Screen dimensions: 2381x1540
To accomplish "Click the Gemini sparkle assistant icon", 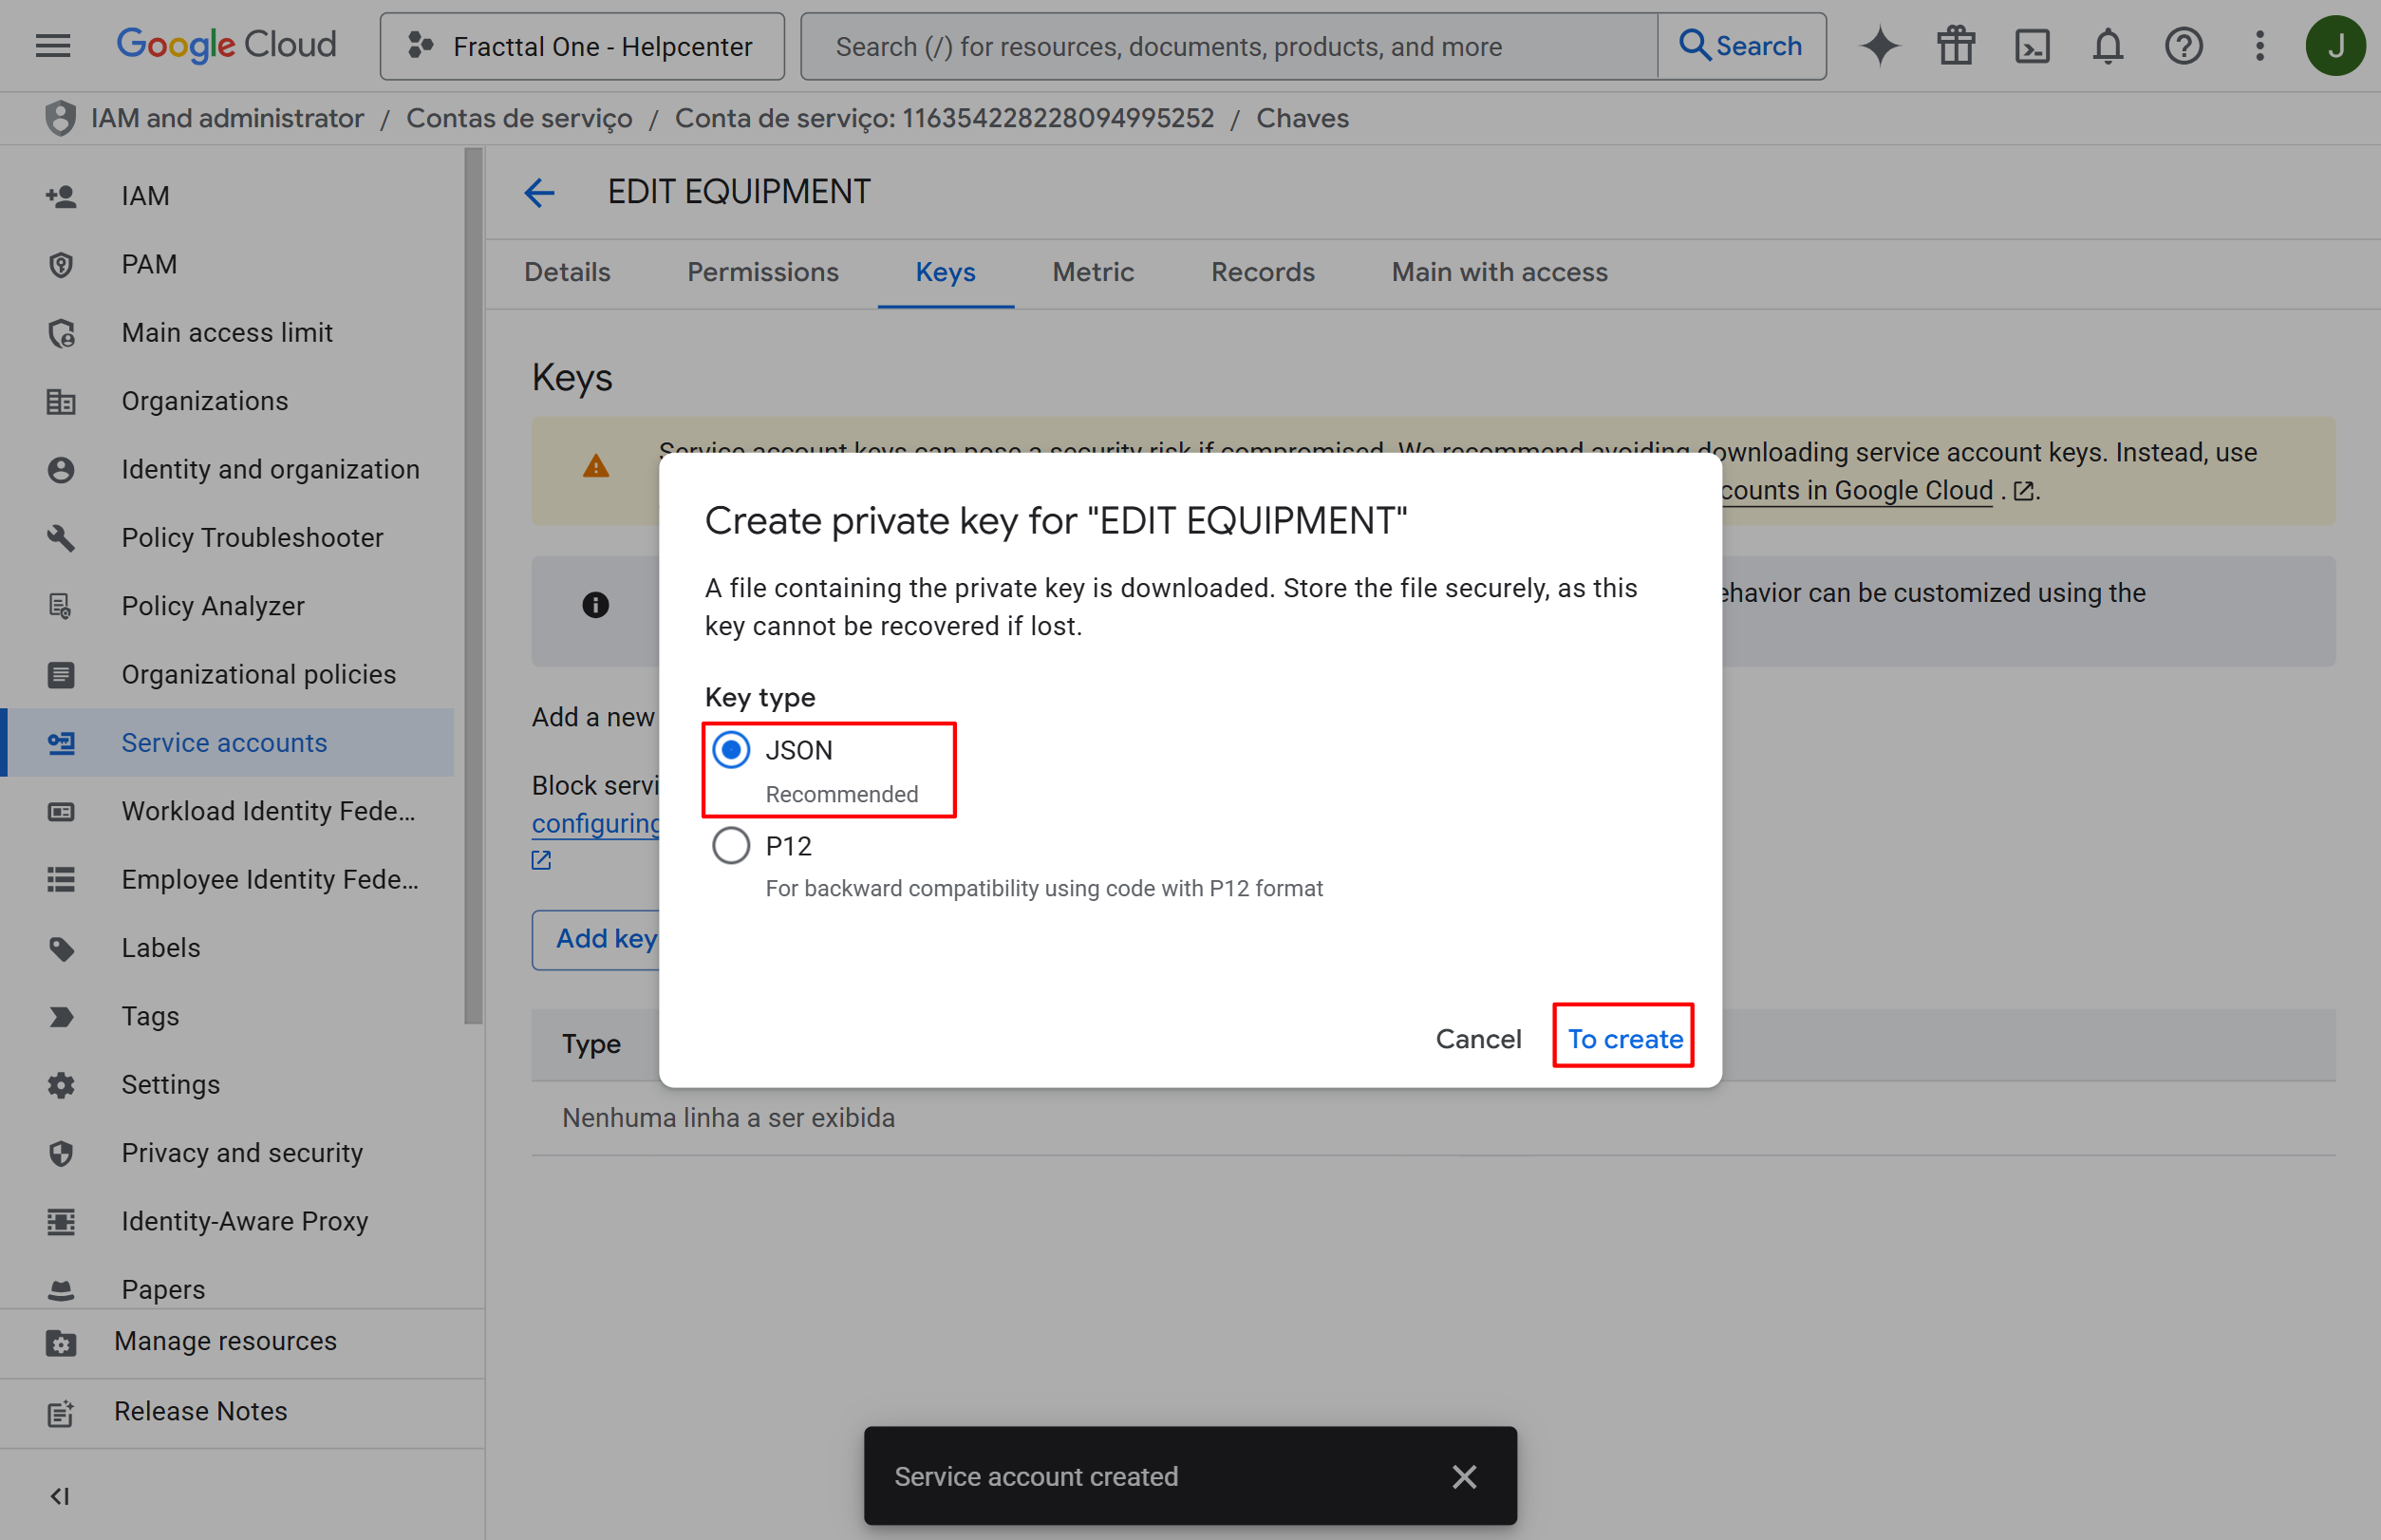I will [x=1880, y=46].
